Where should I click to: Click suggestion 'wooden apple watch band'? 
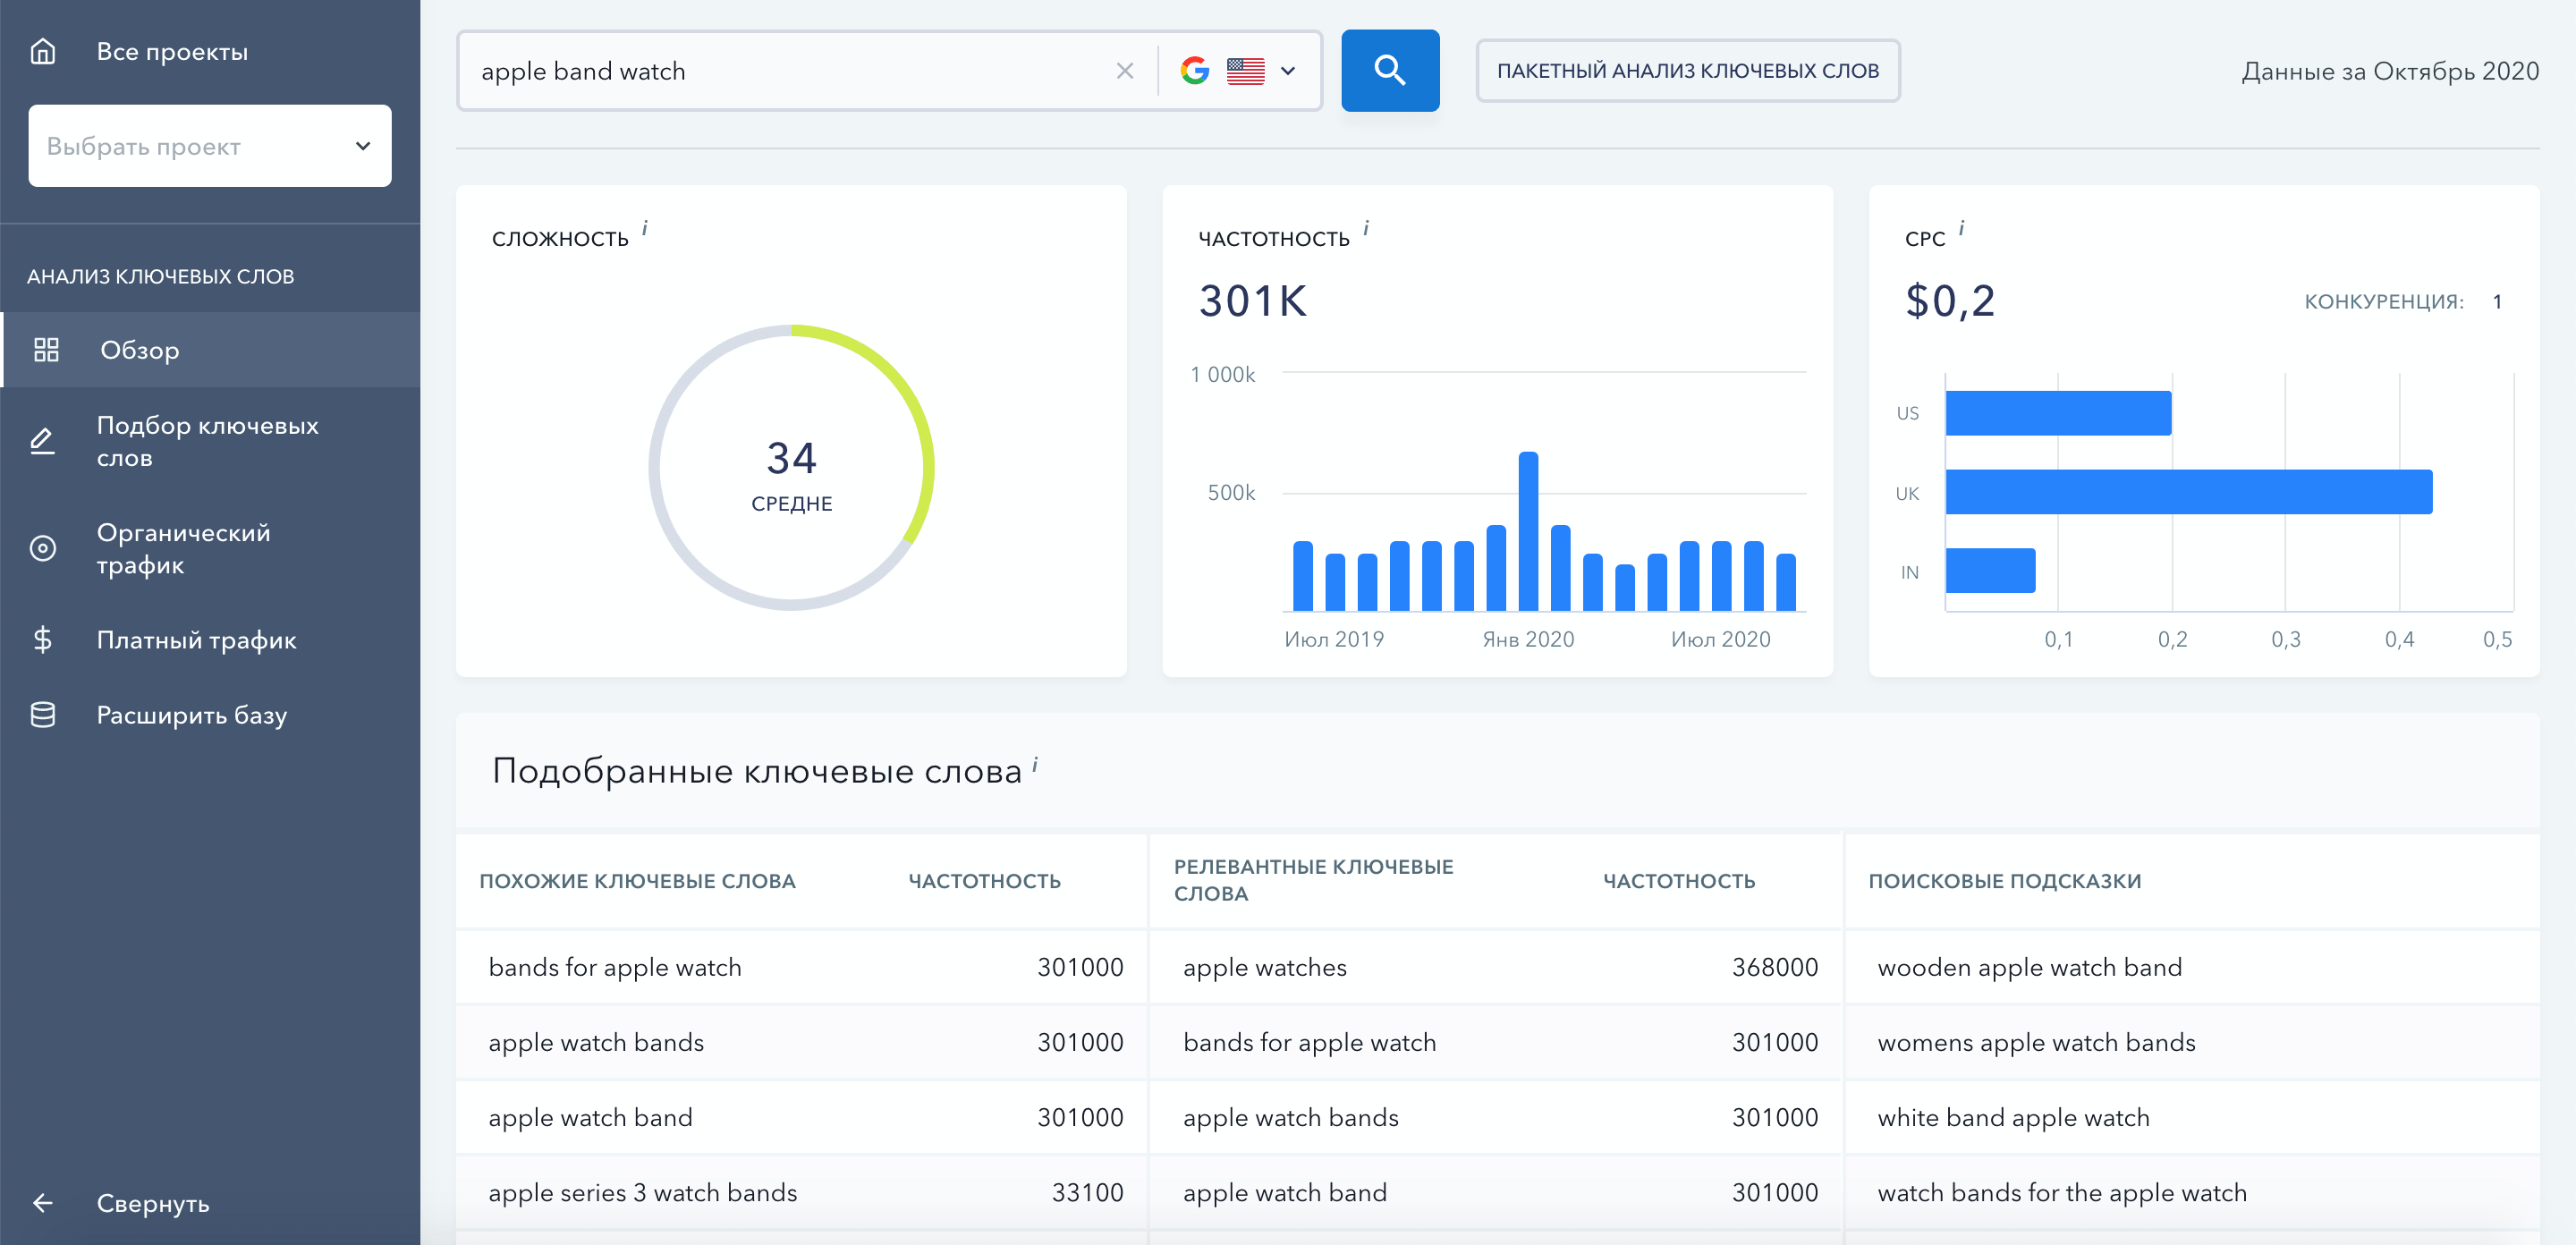[x=2030, y=967]
